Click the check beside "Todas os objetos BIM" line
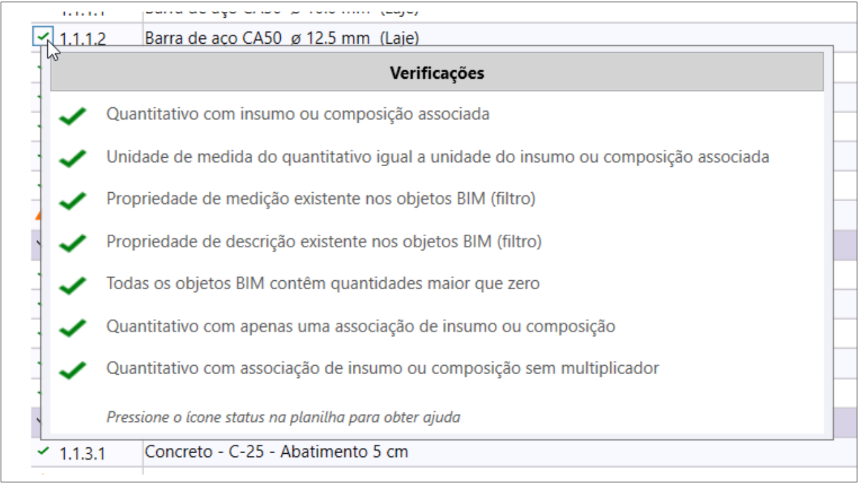This screenshot has width=858, height=483. click(x=72, y=285)
